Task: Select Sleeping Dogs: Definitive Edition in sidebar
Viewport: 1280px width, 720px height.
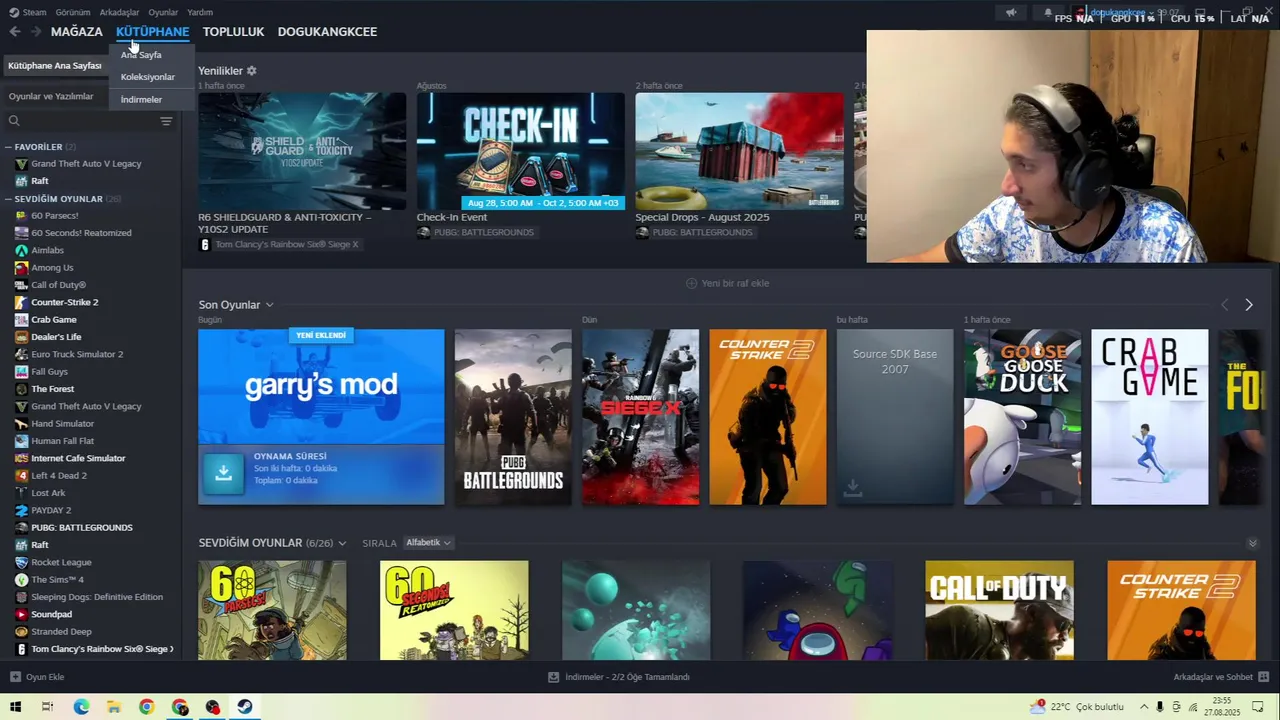Action: (97, 597)
